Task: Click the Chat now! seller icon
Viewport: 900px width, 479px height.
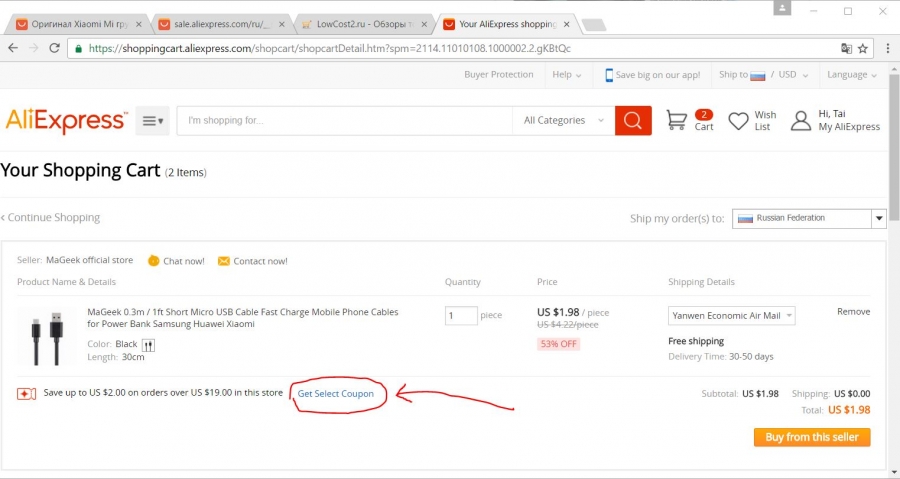Action: coord(153,261)
